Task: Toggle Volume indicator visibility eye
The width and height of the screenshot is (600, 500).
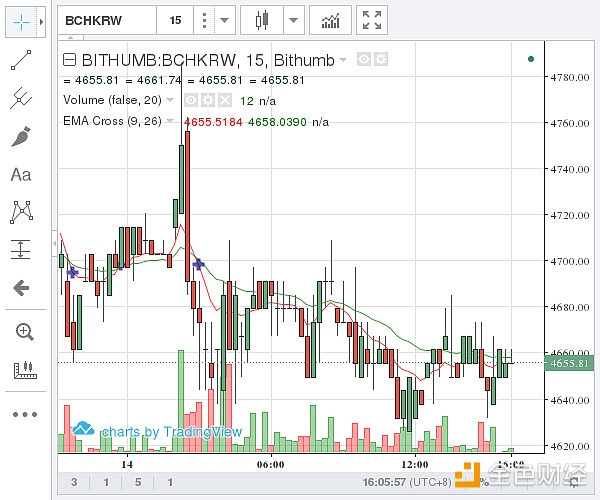Action: click(x=191, y=100)
